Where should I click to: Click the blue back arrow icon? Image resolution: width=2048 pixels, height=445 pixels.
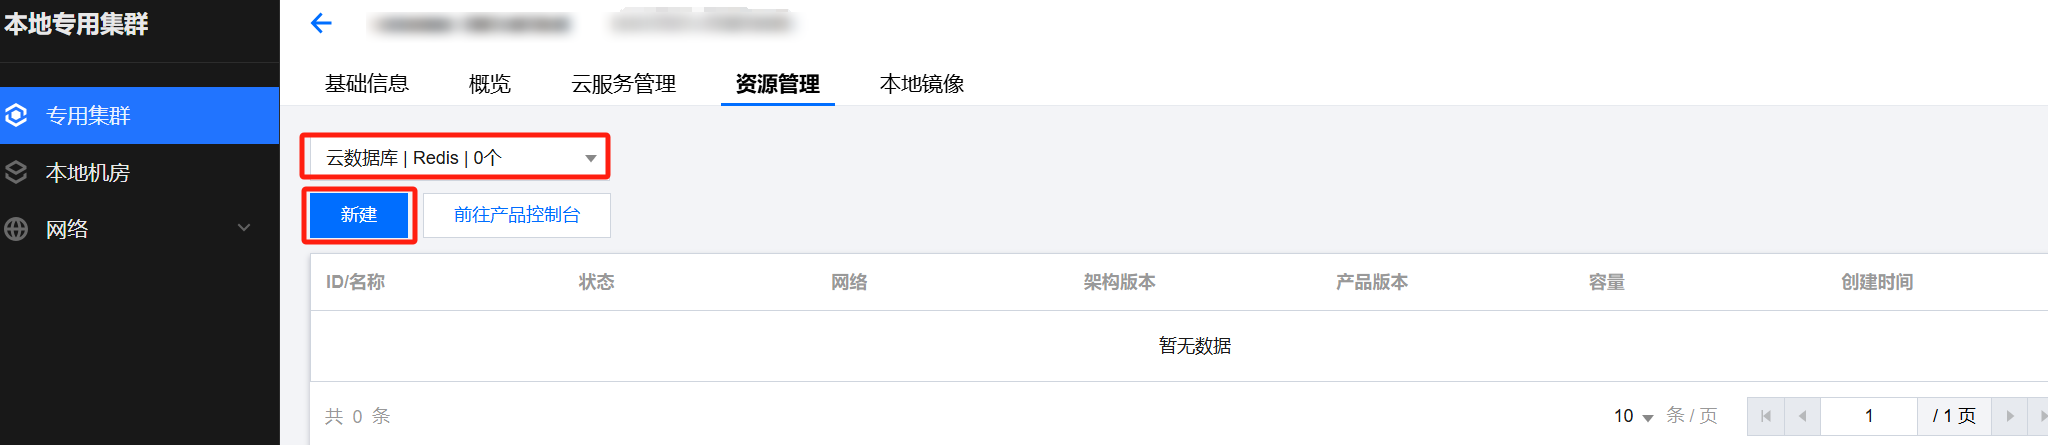click(x=321, y=23)
